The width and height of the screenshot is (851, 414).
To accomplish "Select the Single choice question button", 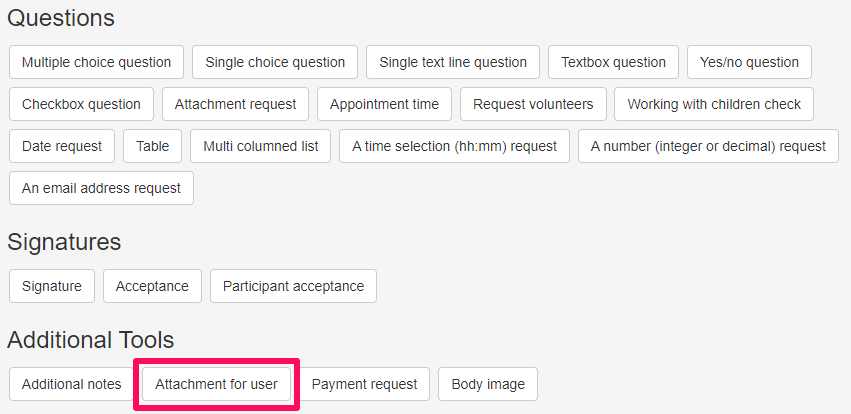I will pos(275,62).
